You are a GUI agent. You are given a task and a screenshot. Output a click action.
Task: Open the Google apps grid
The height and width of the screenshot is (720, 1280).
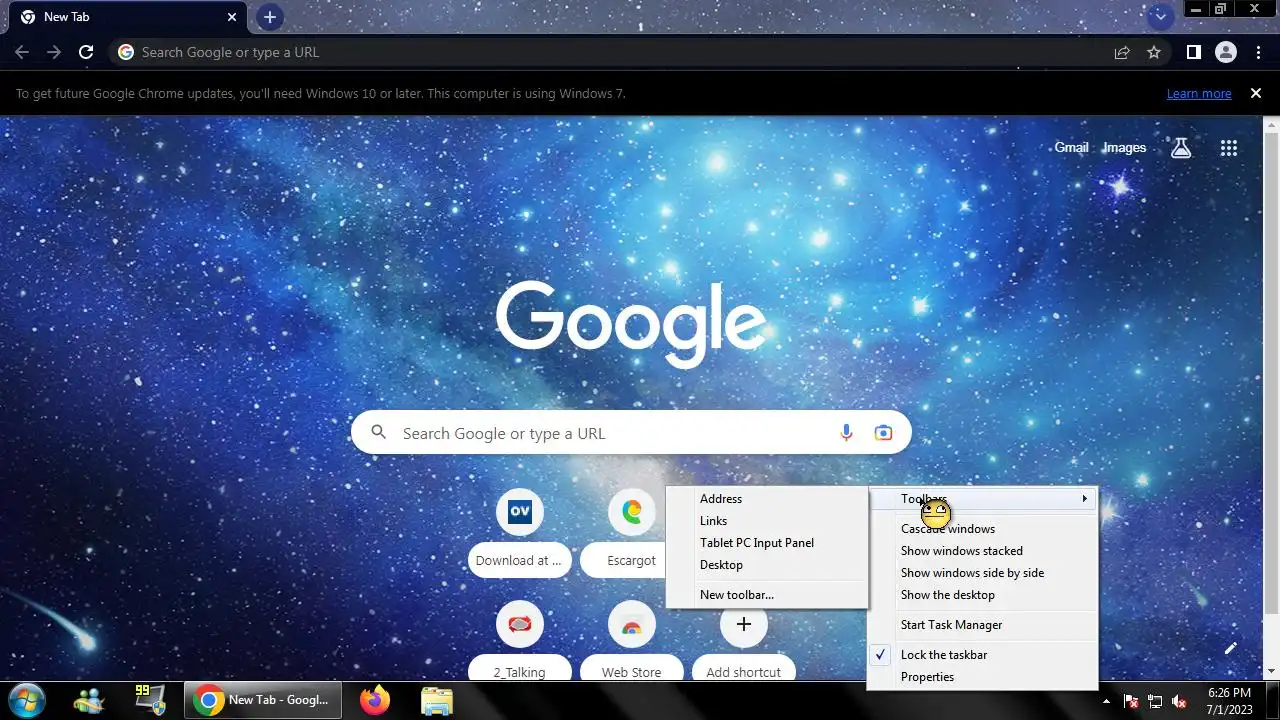coord(1229,148)
